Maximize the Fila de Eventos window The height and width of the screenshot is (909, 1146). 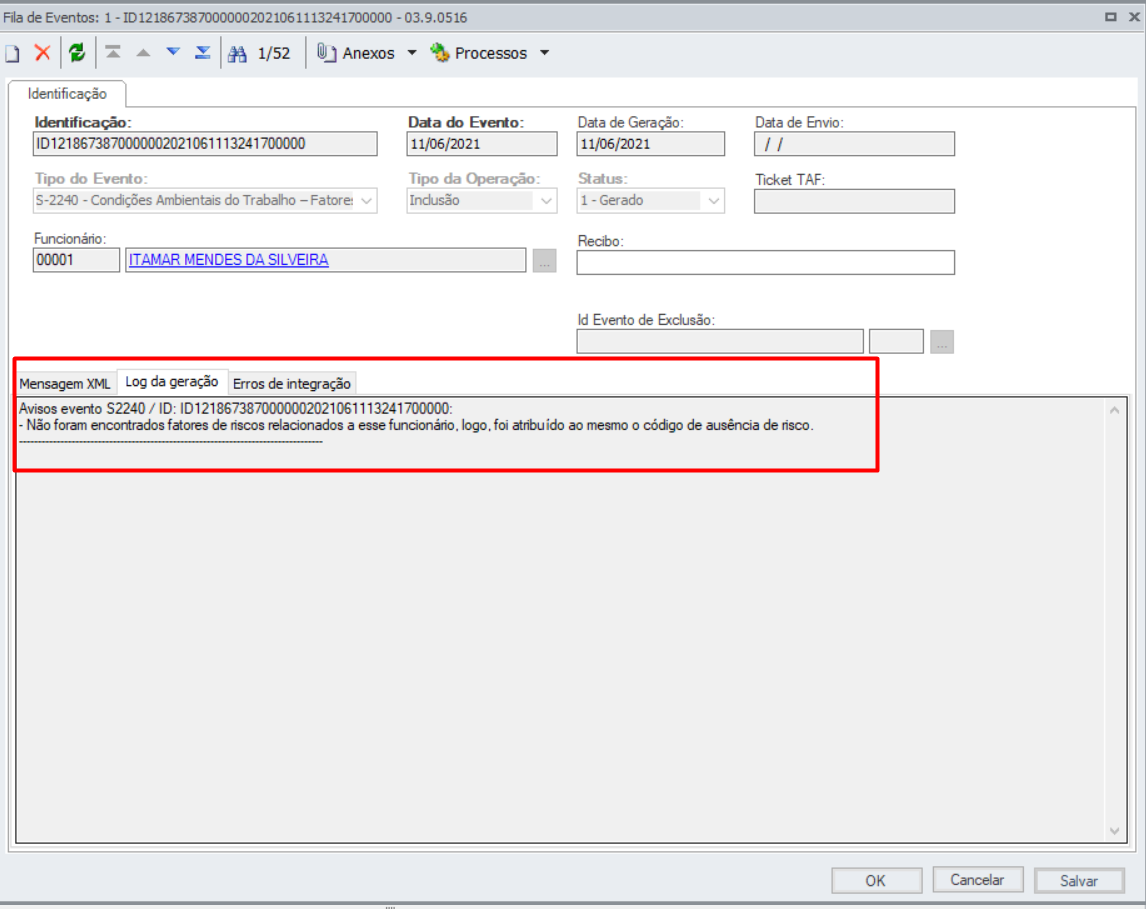pyautogui.click(x=1110, y=16)
